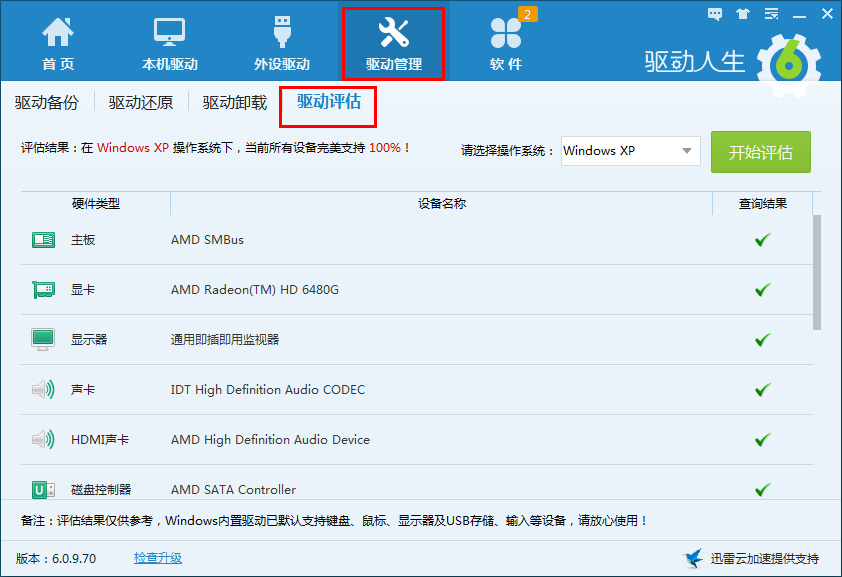Click the checkmark for AMD SMBus
Viewport: 842px width, 577px height.
[763, 239]
